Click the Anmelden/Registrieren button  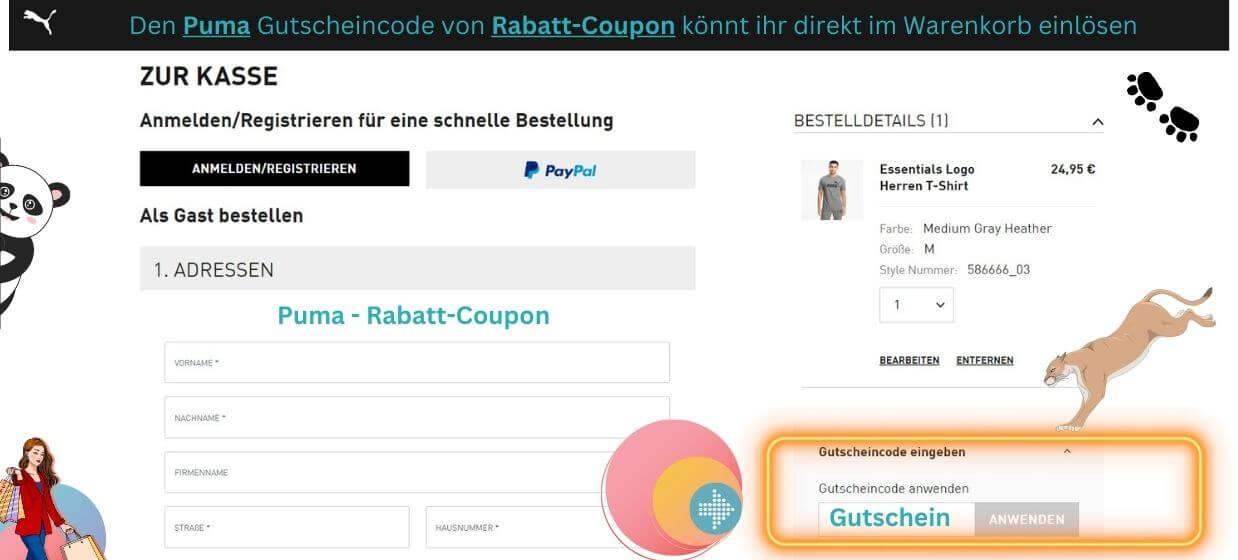274,169
